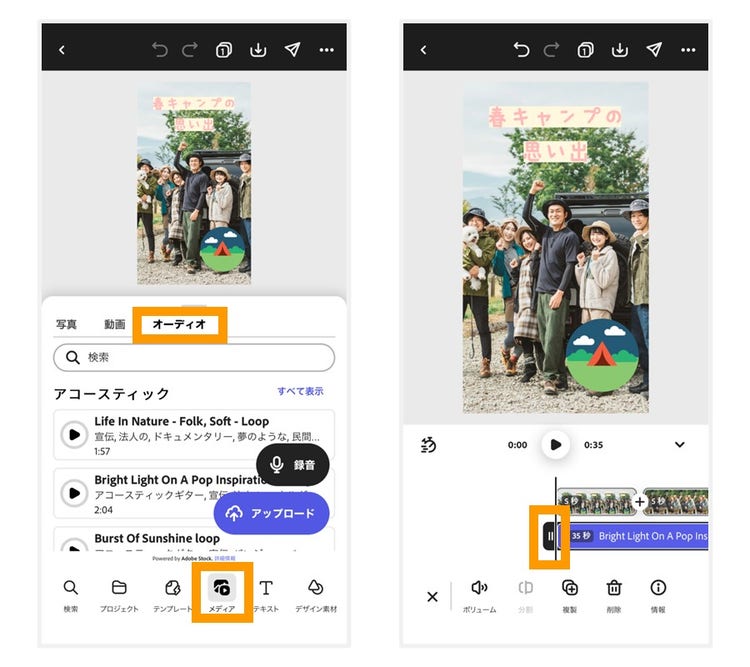This screenshot has height=667, width=750.
Task: Tap the Powered by Adobe Stock details link
Action: point(224,558)
